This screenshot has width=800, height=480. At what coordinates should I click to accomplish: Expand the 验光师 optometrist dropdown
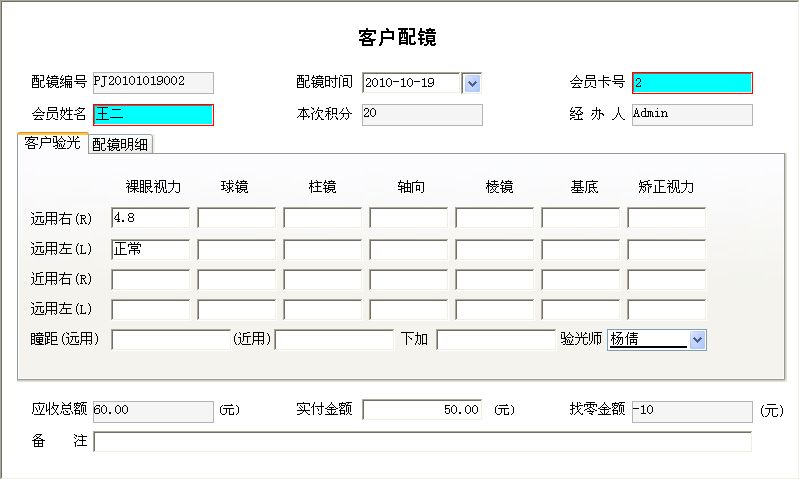698,340
